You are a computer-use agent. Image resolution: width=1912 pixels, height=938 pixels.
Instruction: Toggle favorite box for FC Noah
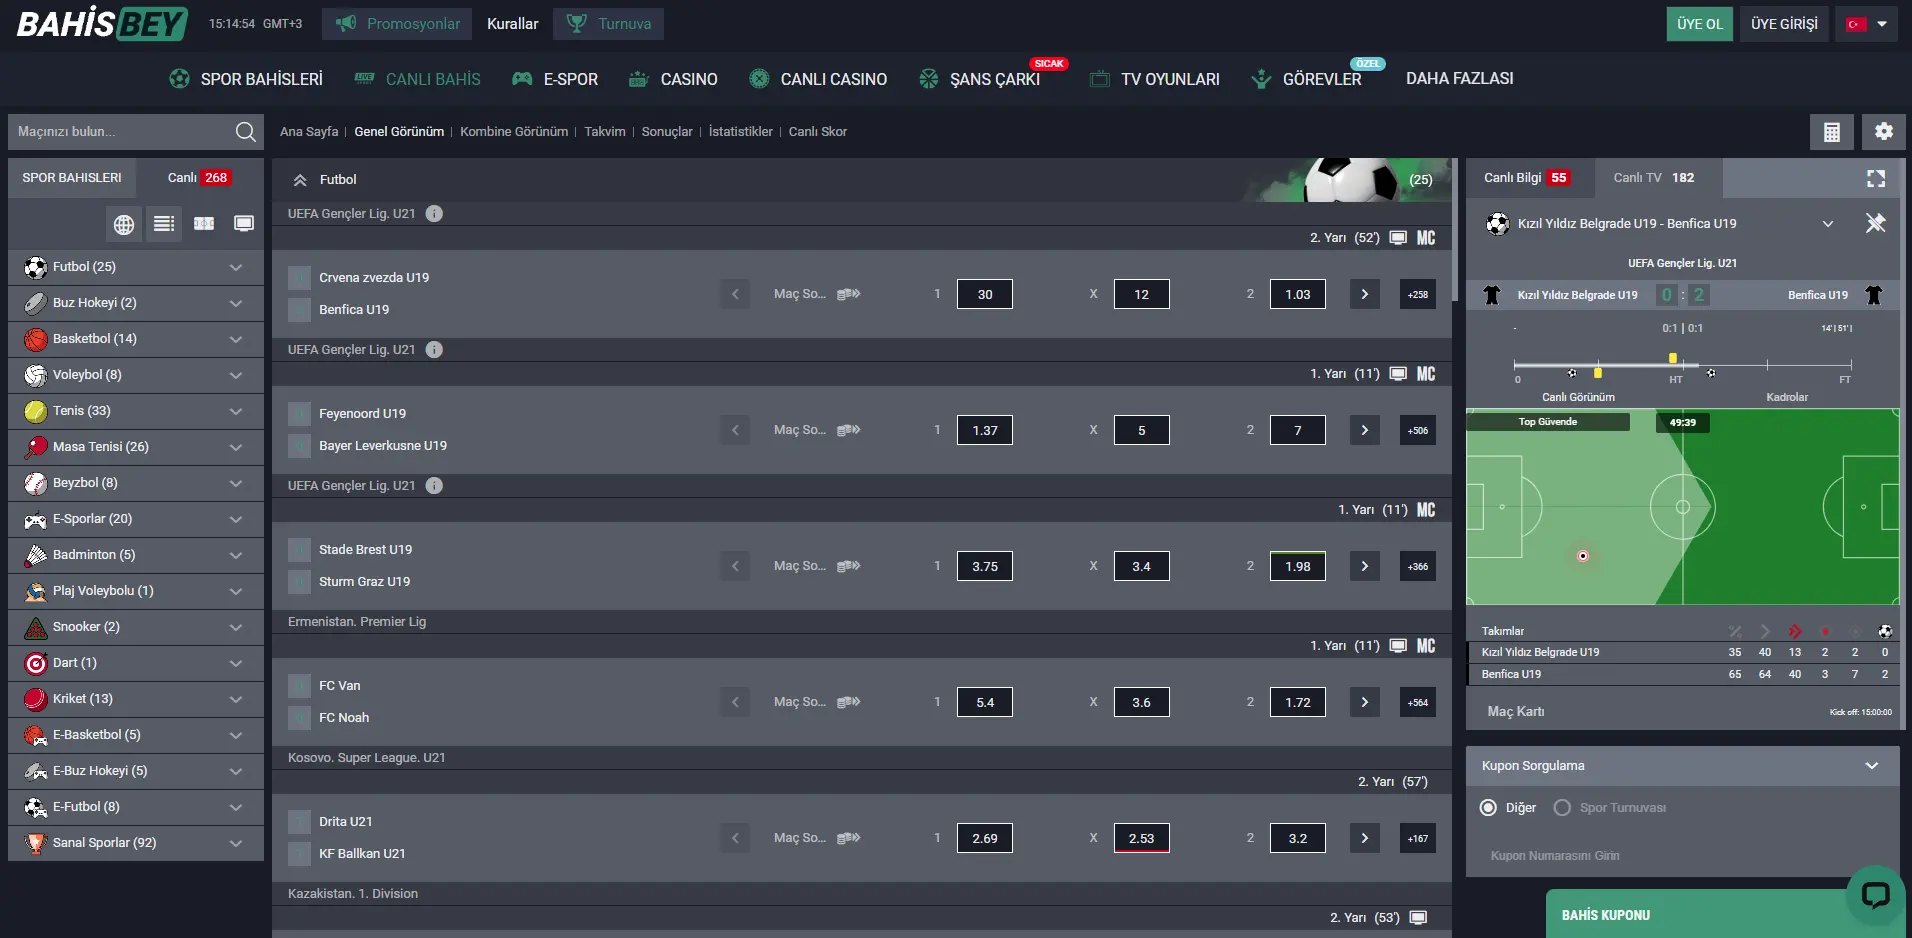[299, 718]
